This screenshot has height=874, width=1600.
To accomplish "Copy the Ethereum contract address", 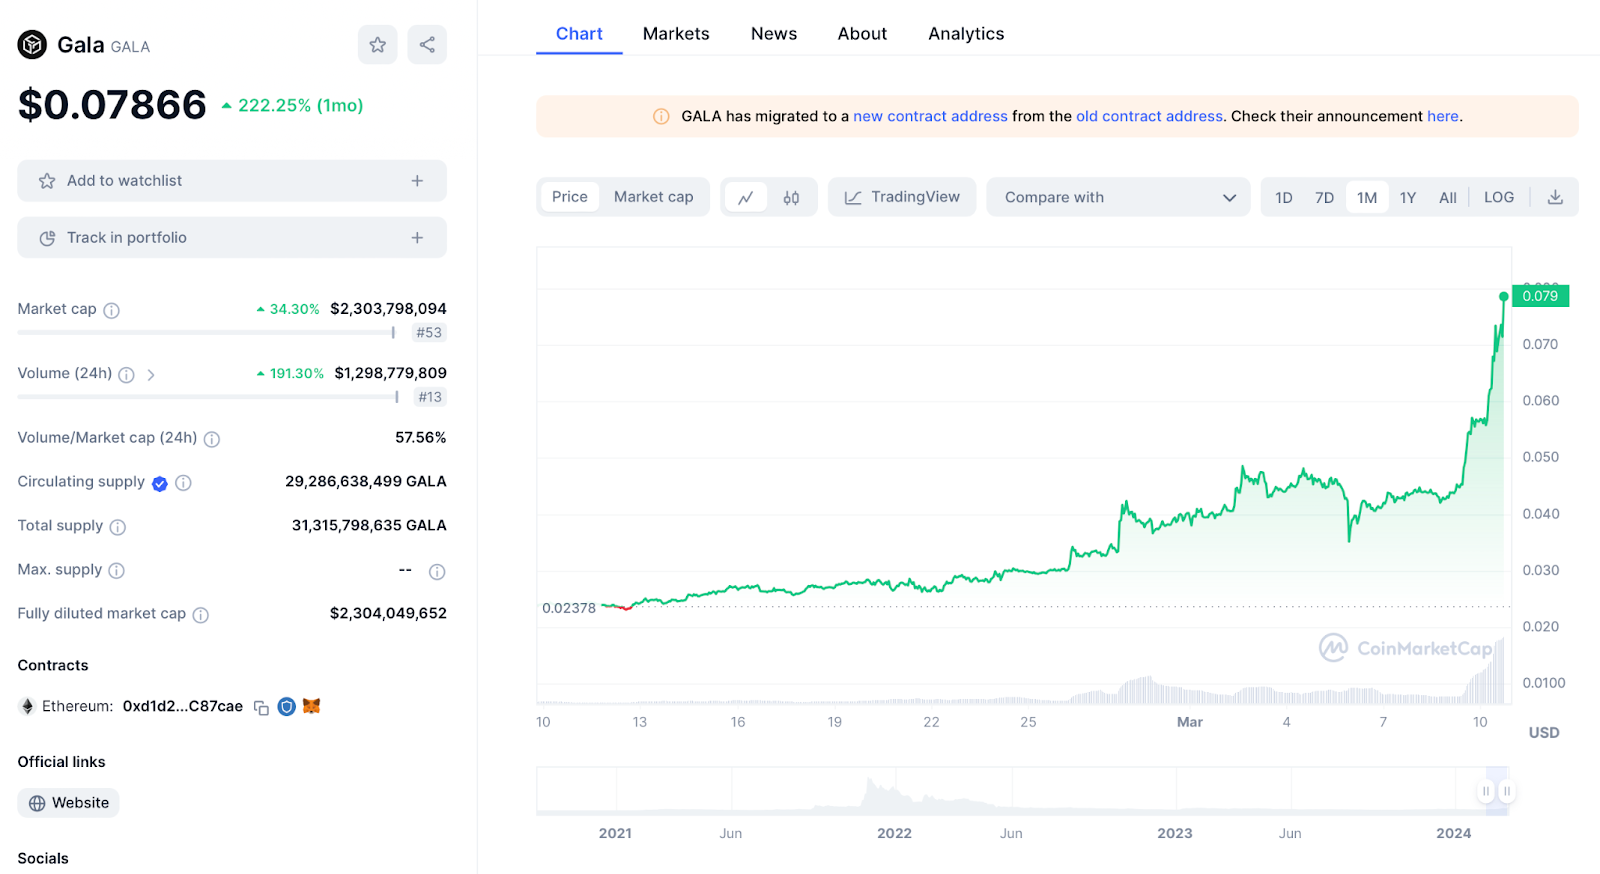I will 261,707.
